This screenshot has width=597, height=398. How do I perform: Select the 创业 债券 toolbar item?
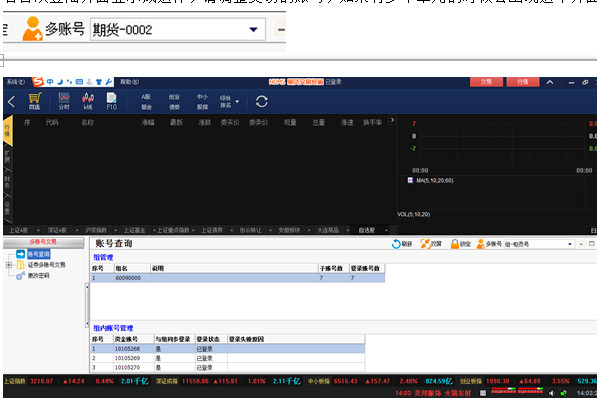174,102
